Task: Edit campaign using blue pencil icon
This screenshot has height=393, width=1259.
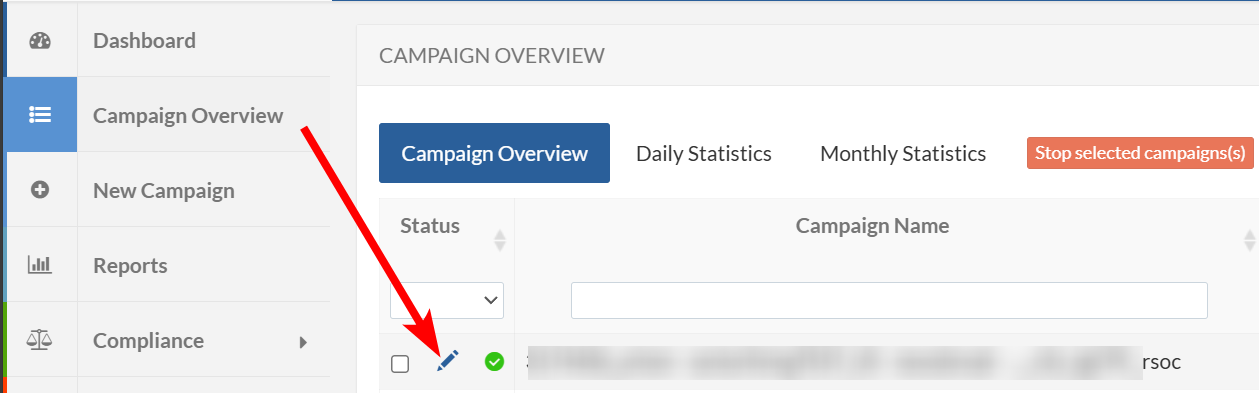Action: 448,361
